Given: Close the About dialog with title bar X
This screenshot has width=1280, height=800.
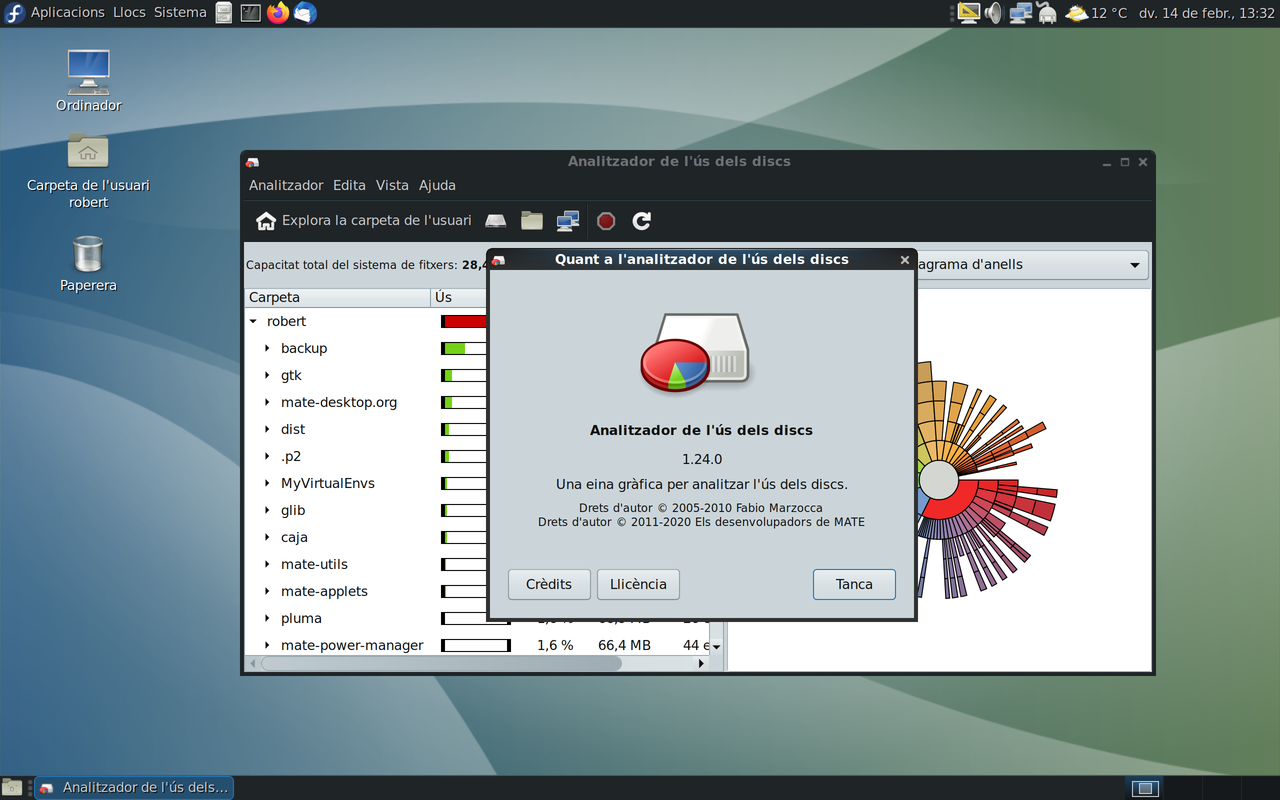Looking at the screenshot, I should [x=905, y=260].
